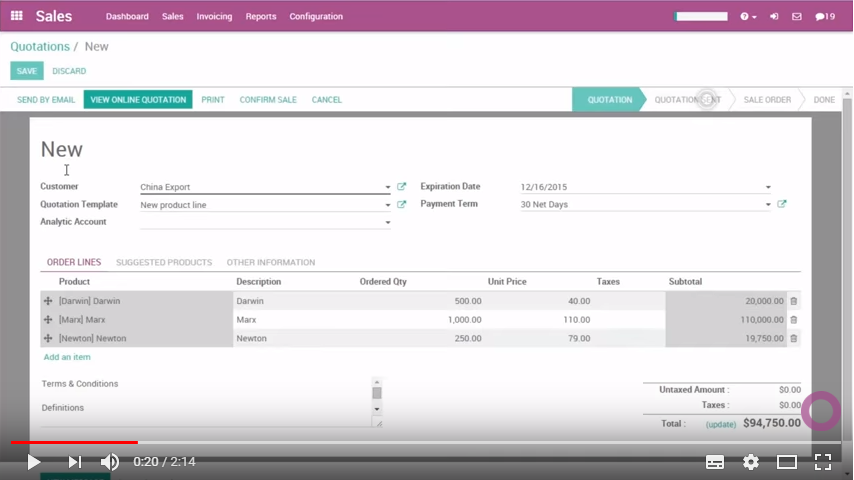Viewport: 854px width, 480px height.
Task: Click trash icon on the Newton row
Action: [x=793, y=339]
